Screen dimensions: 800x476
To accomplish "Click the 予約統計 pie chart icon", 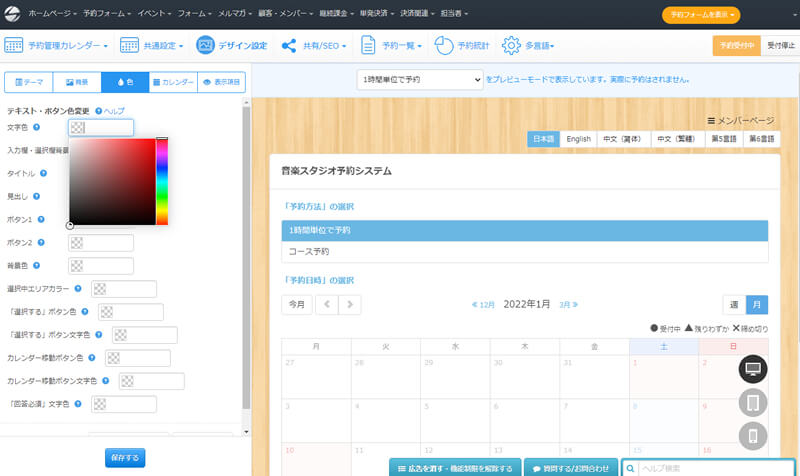I will 445,46.
